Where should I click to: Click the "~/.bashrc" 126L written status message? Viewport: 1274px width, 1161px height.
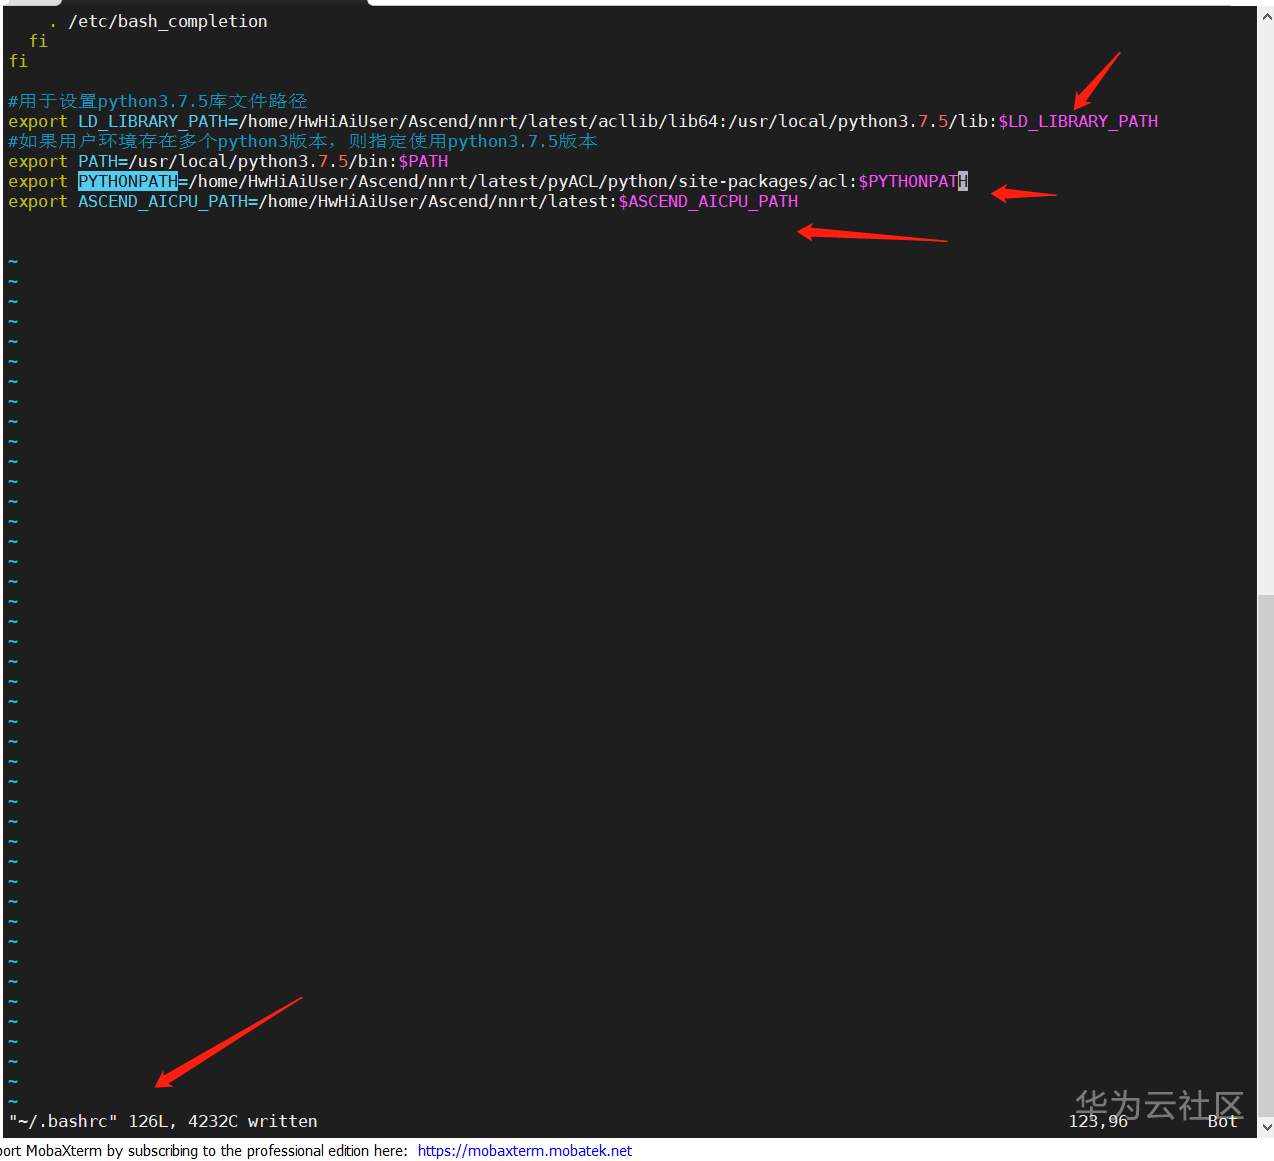pos(163,1121)
